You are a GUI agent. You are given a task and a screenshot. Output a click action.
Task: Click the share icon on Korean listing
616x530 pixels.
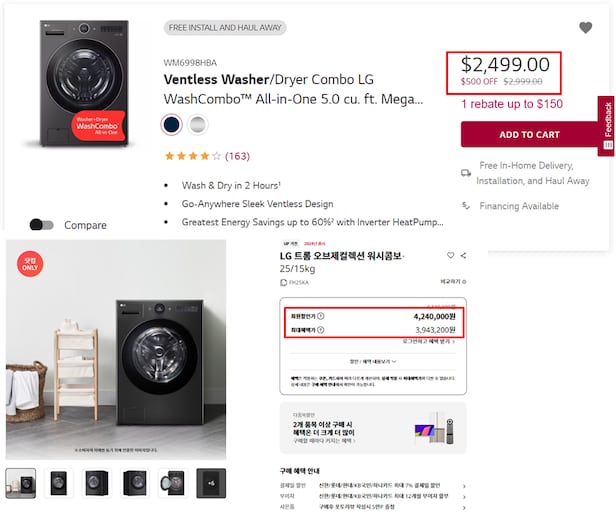[x=463, y=256]
